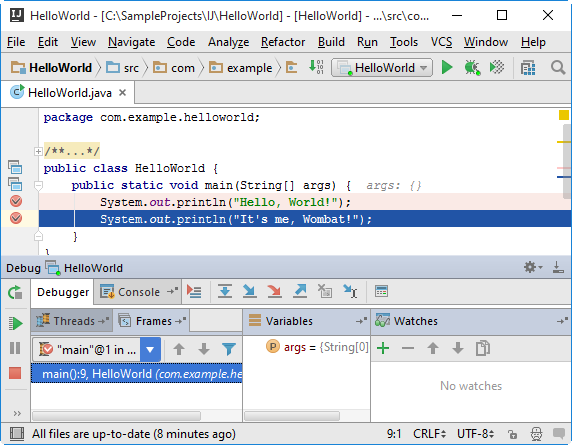Viewport: 572px width, 445px height.
Task: Click Run to Cursor
Action: click(x=350, y=291)
